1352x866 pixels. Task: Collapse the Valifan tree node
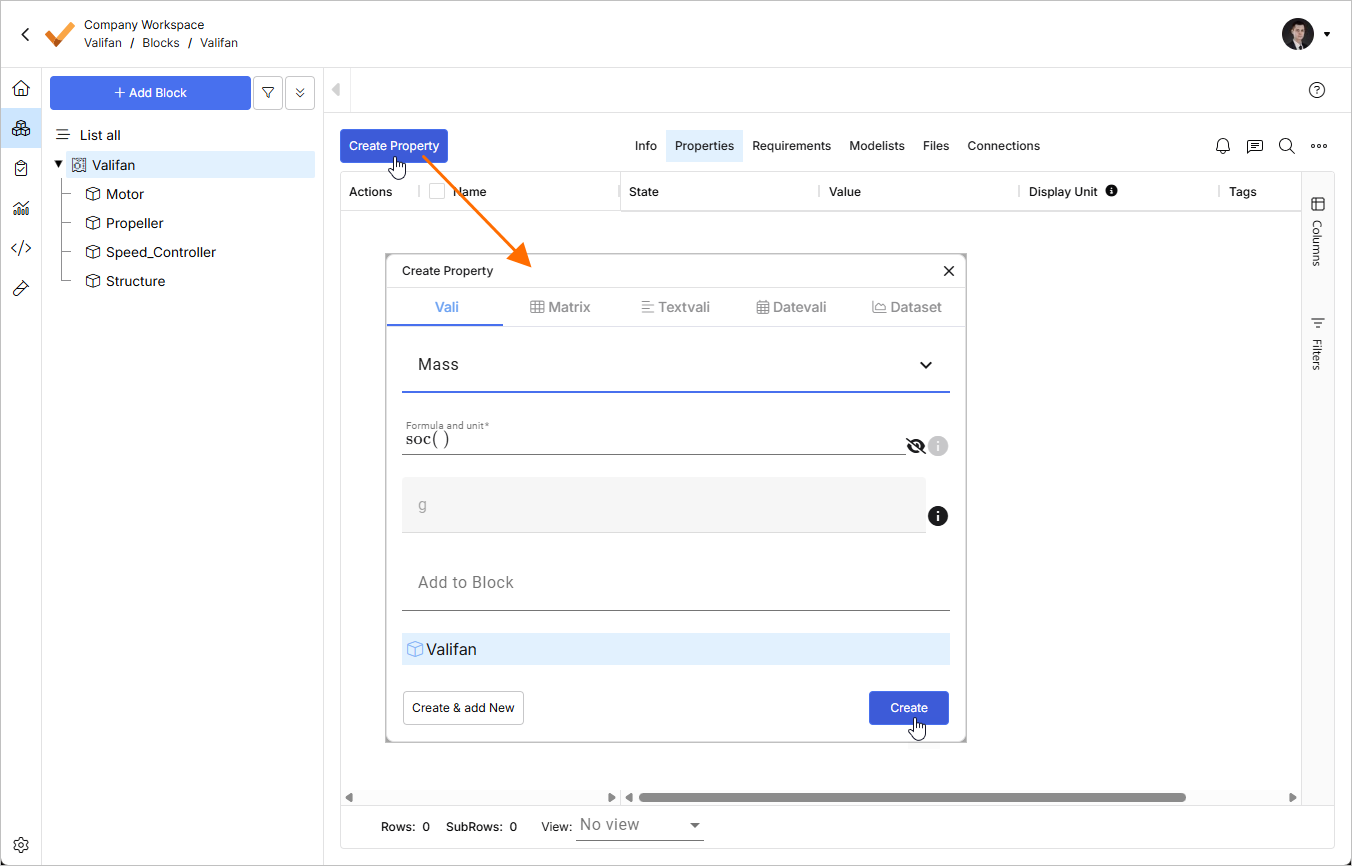point(59,165)
